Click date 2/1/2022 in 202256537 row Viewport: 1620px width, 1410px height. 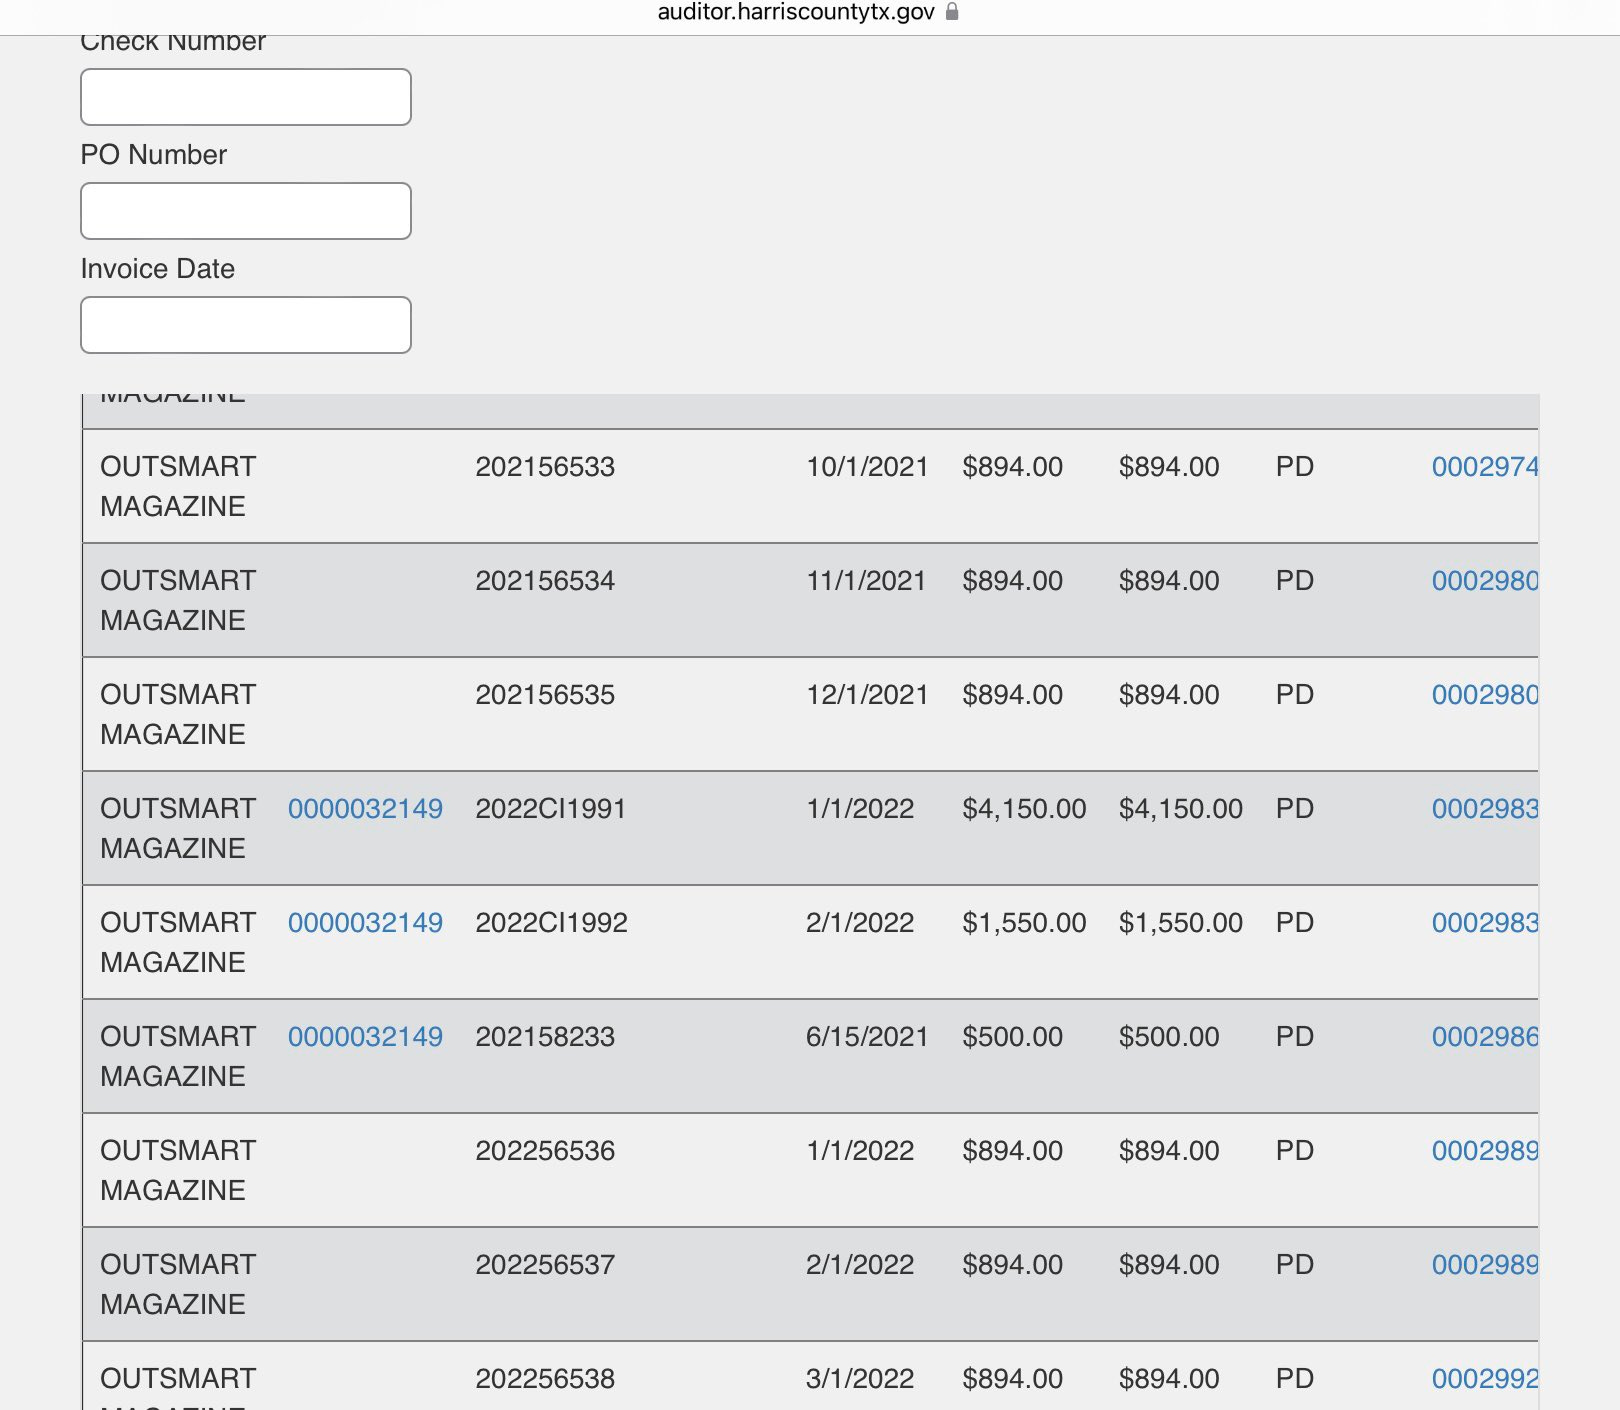point(860,1265)
